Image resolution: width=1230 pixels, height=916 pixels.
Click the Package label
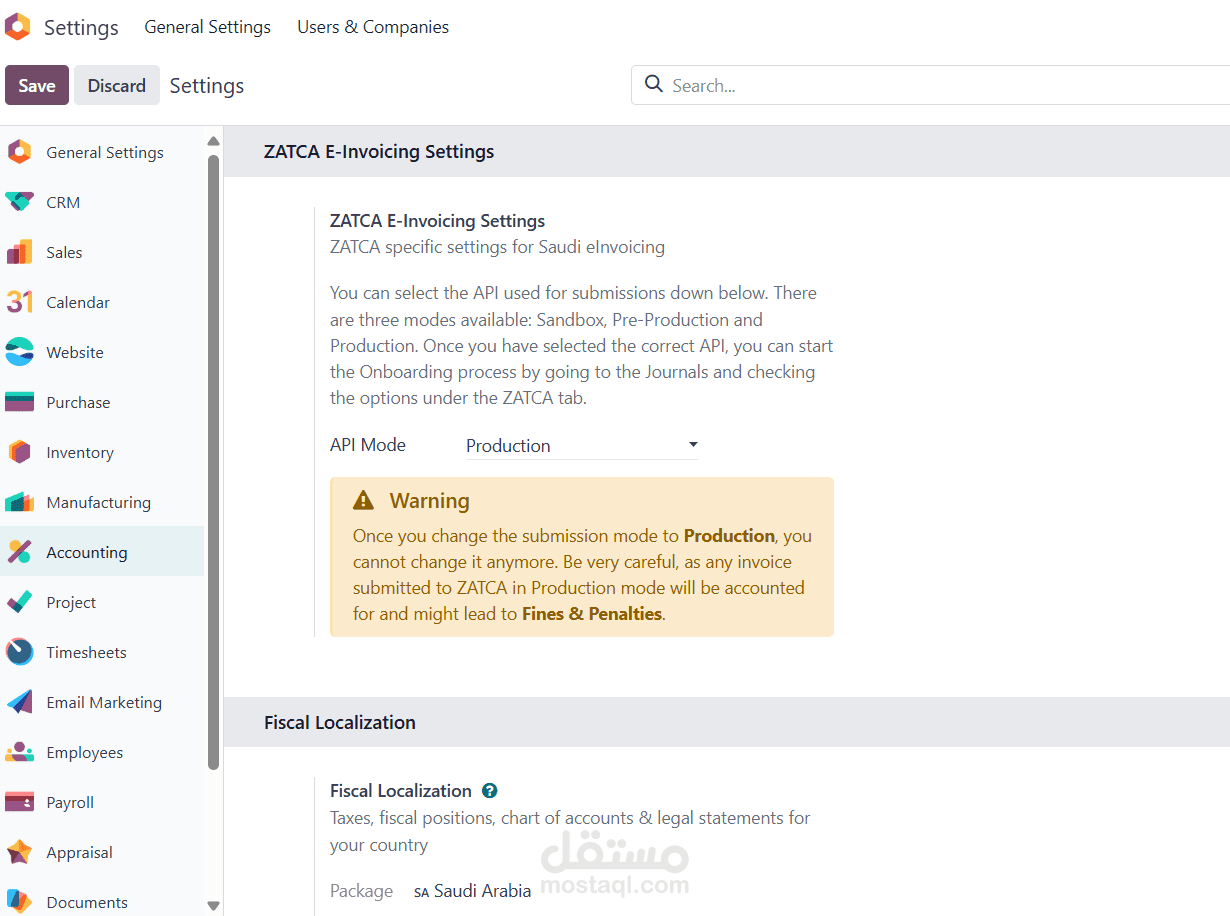click(x=361, y=891)
